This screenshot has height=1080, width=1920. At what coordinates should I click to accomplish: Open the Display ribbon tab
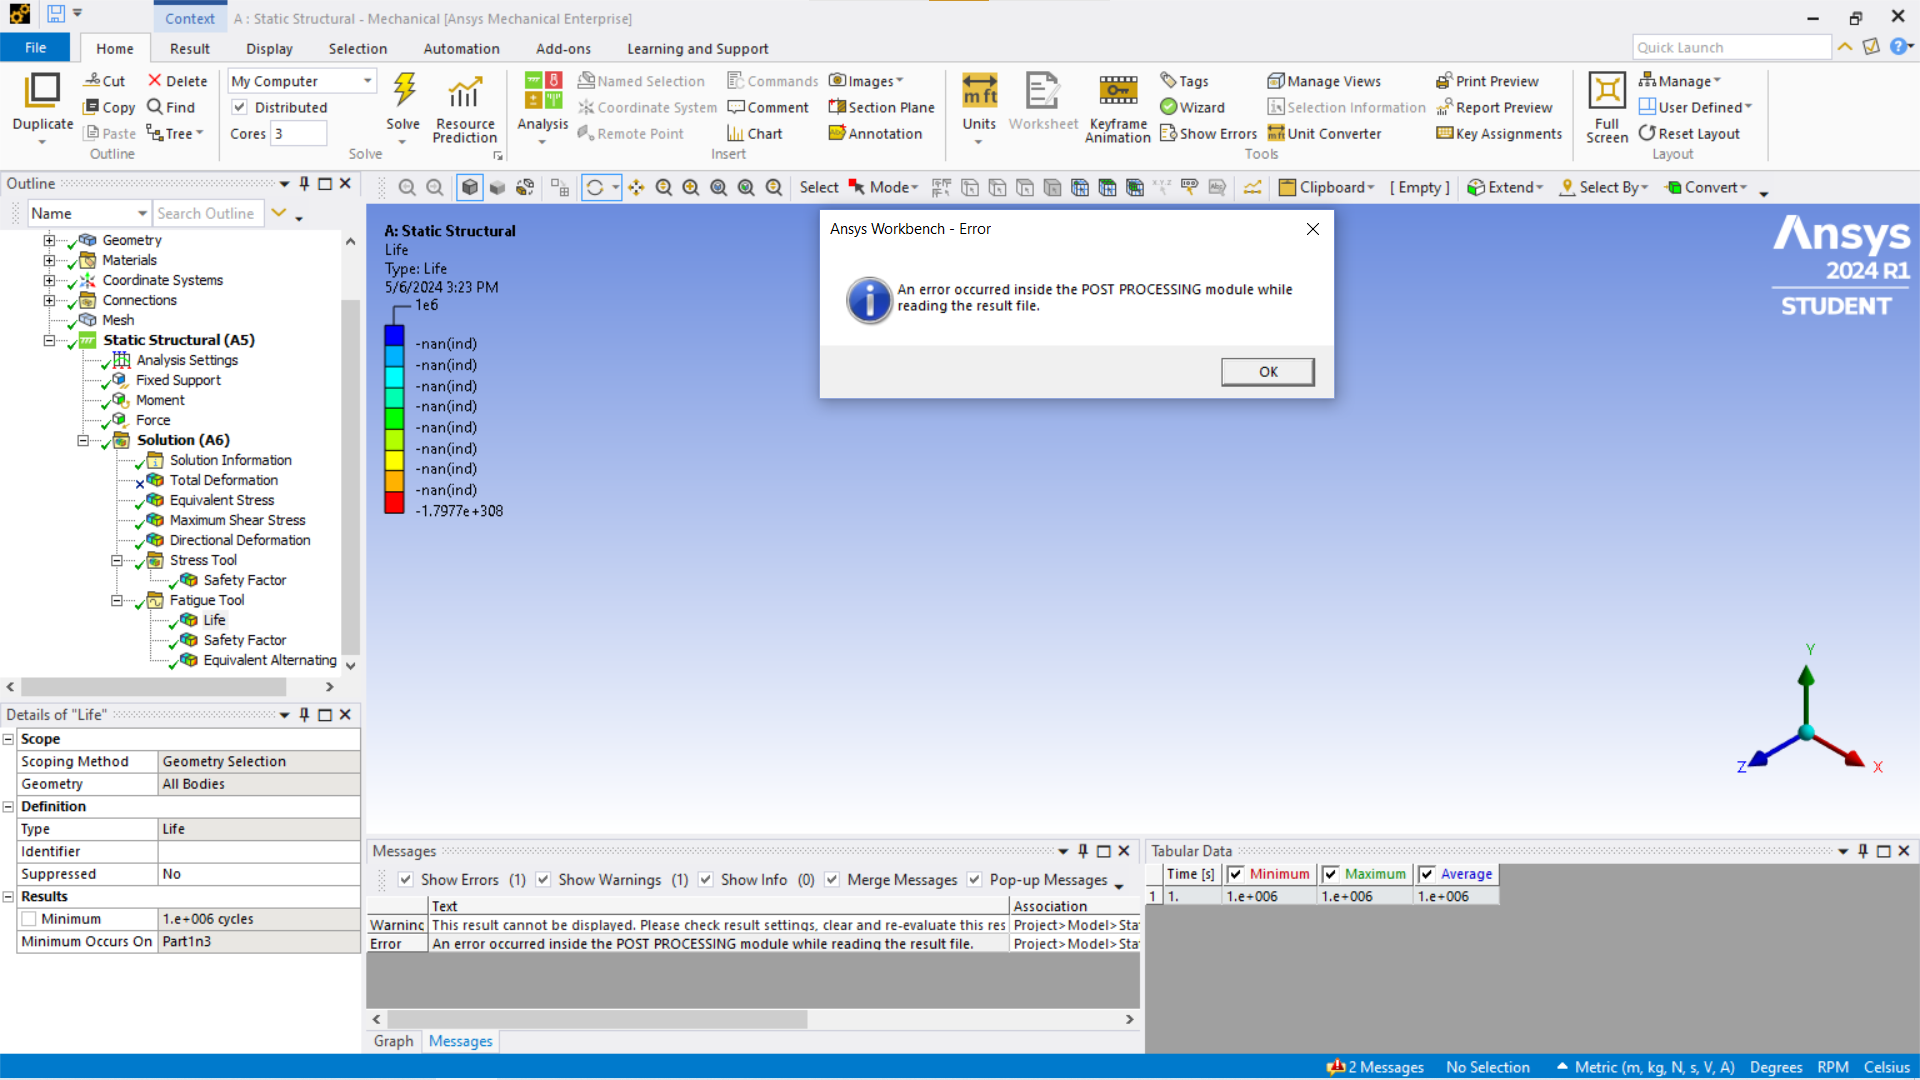click(x=269, y=48)
